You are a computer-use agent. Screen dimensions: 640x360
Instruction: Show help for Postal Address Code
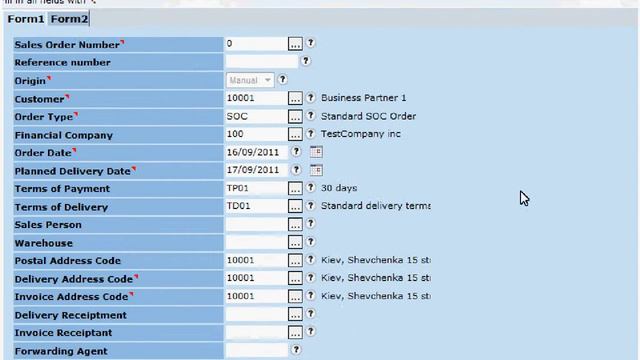(x=311, y=260)
